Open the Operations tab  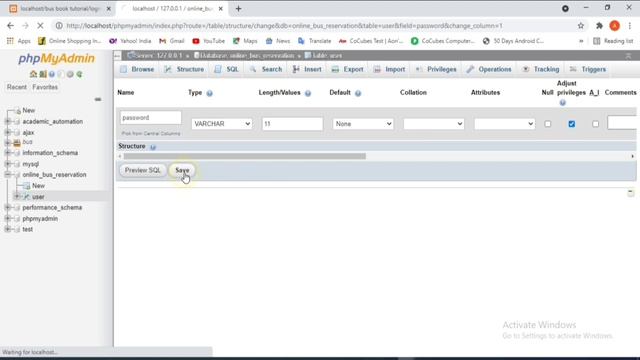click(x=489, y=69)
